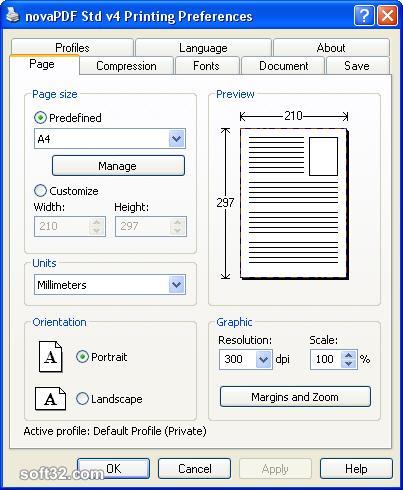Click the portrait page orientation icon

[x=51, y=357]
